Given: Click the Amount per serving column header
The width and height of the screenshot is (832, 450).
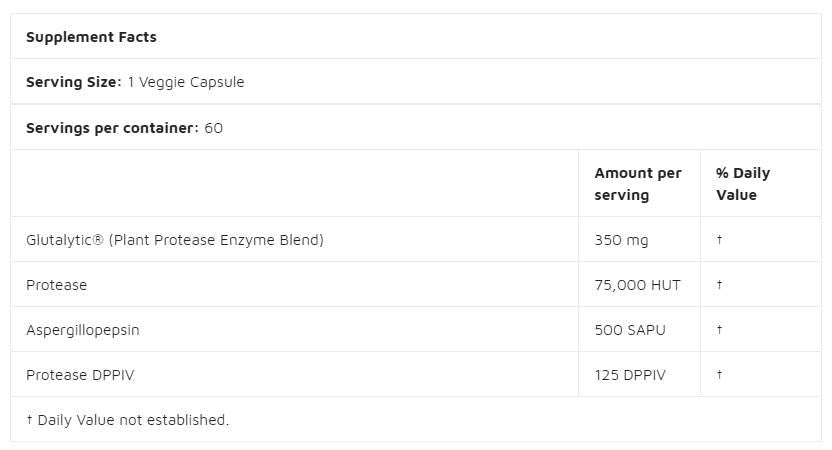Looking at the screenshot, I should click(x=638, y=184).
